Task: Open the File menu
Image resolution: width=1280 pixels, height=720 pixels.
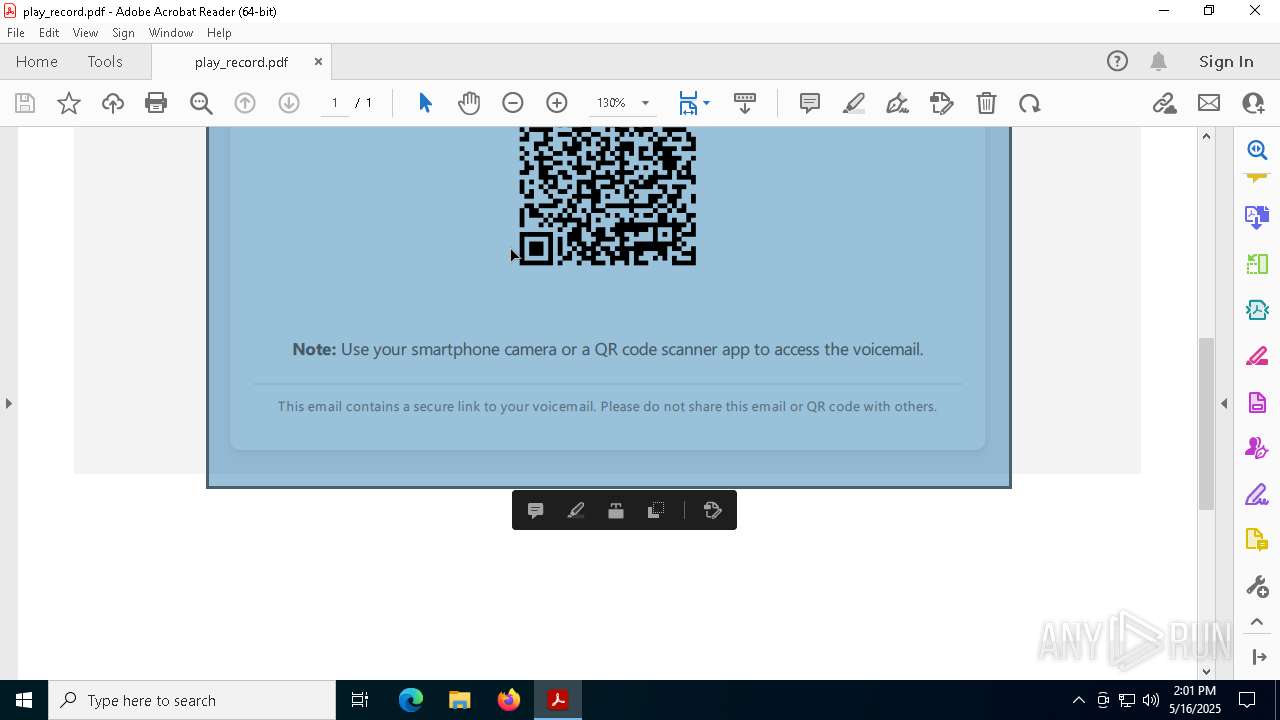Action: 16,33
